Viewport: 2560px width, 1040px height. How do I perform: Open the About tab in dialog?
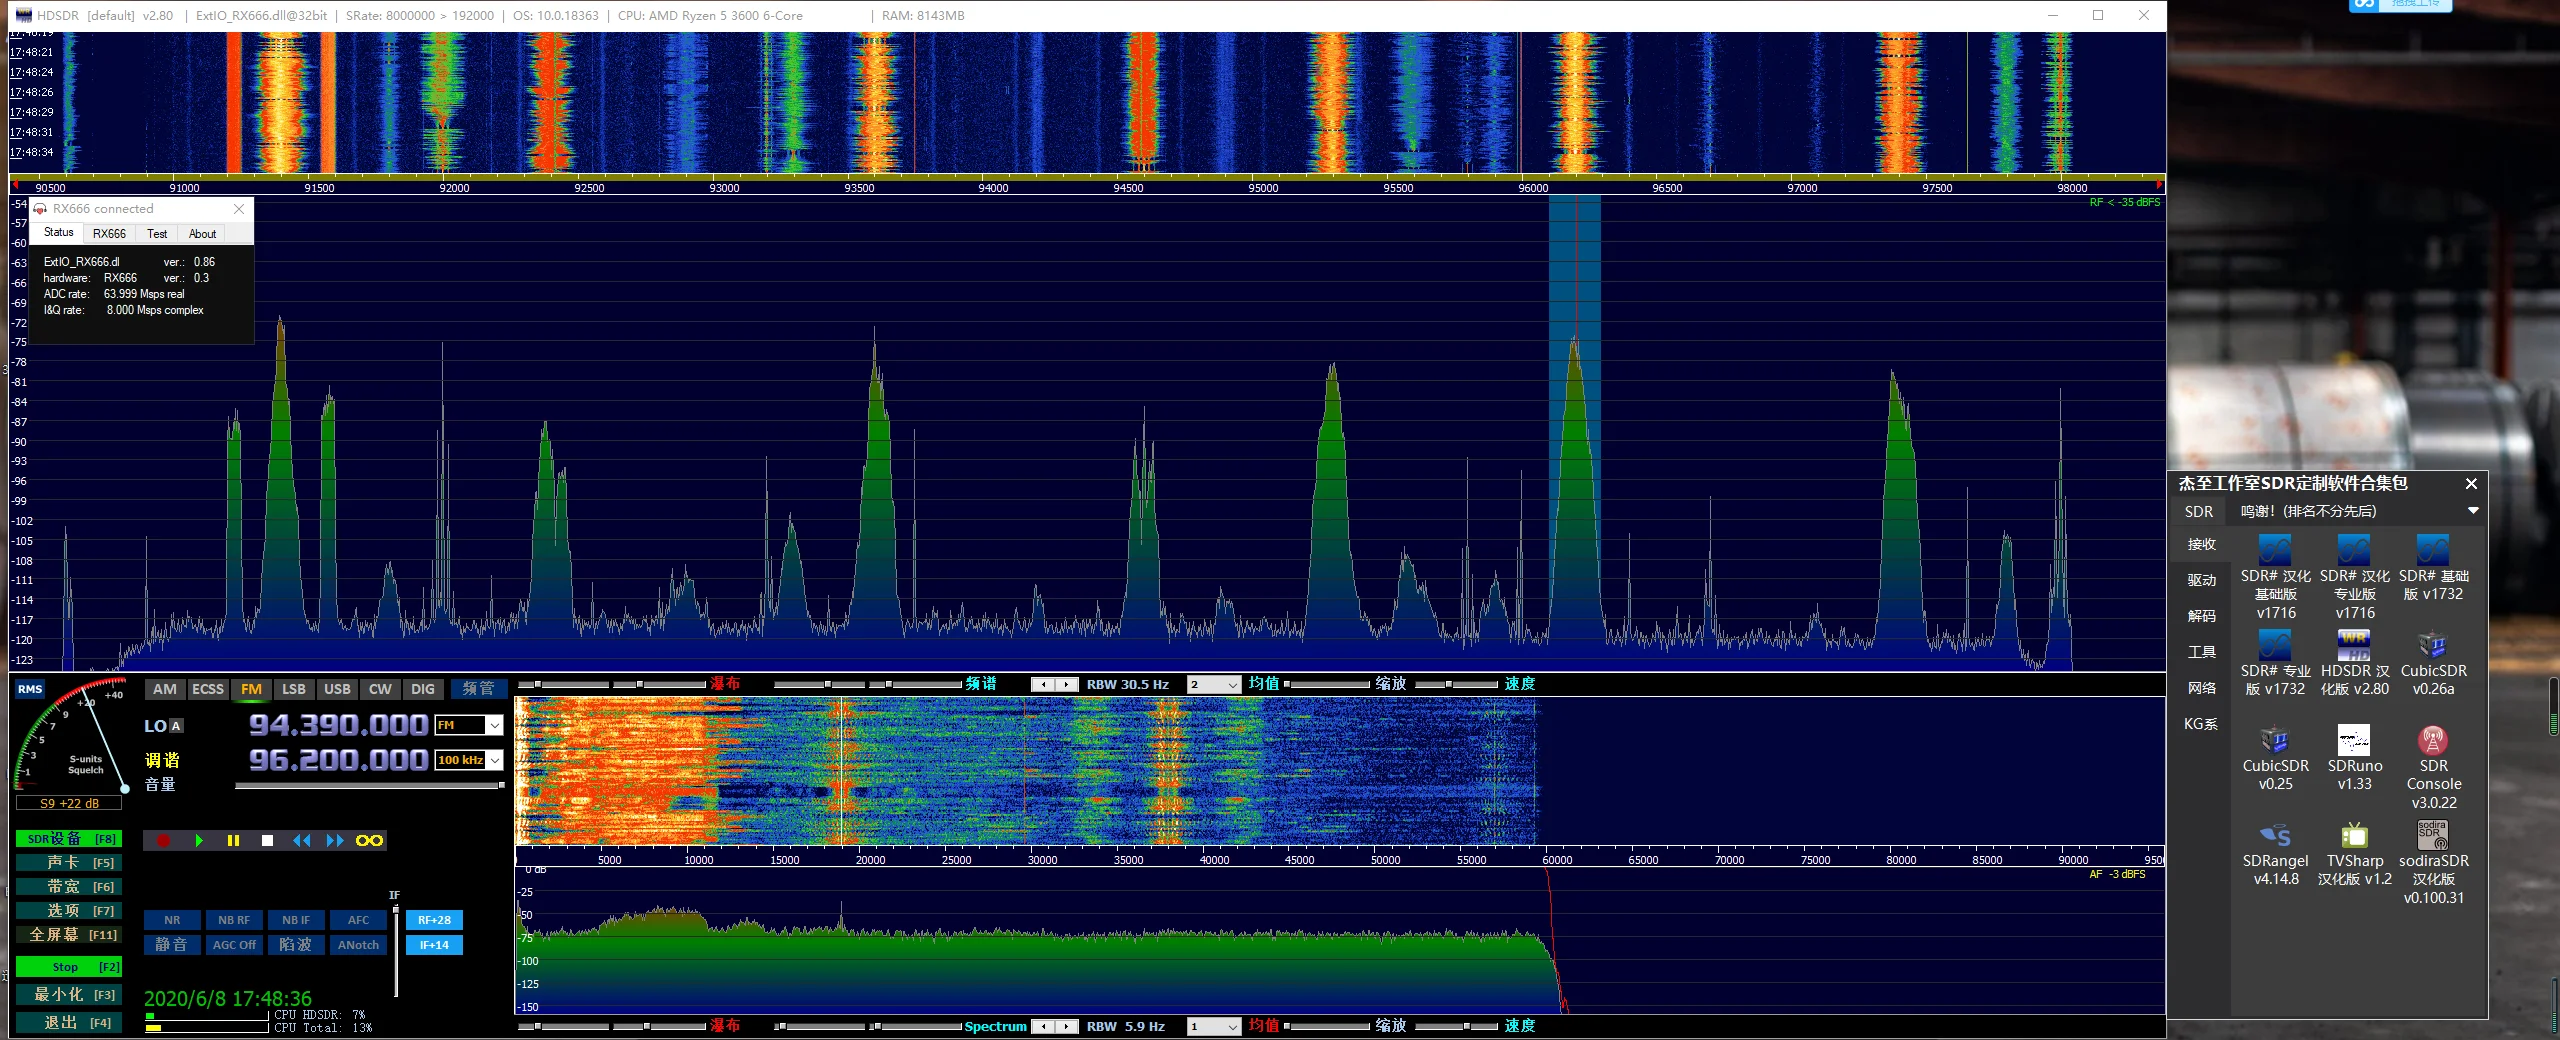[x=202, y=234]
